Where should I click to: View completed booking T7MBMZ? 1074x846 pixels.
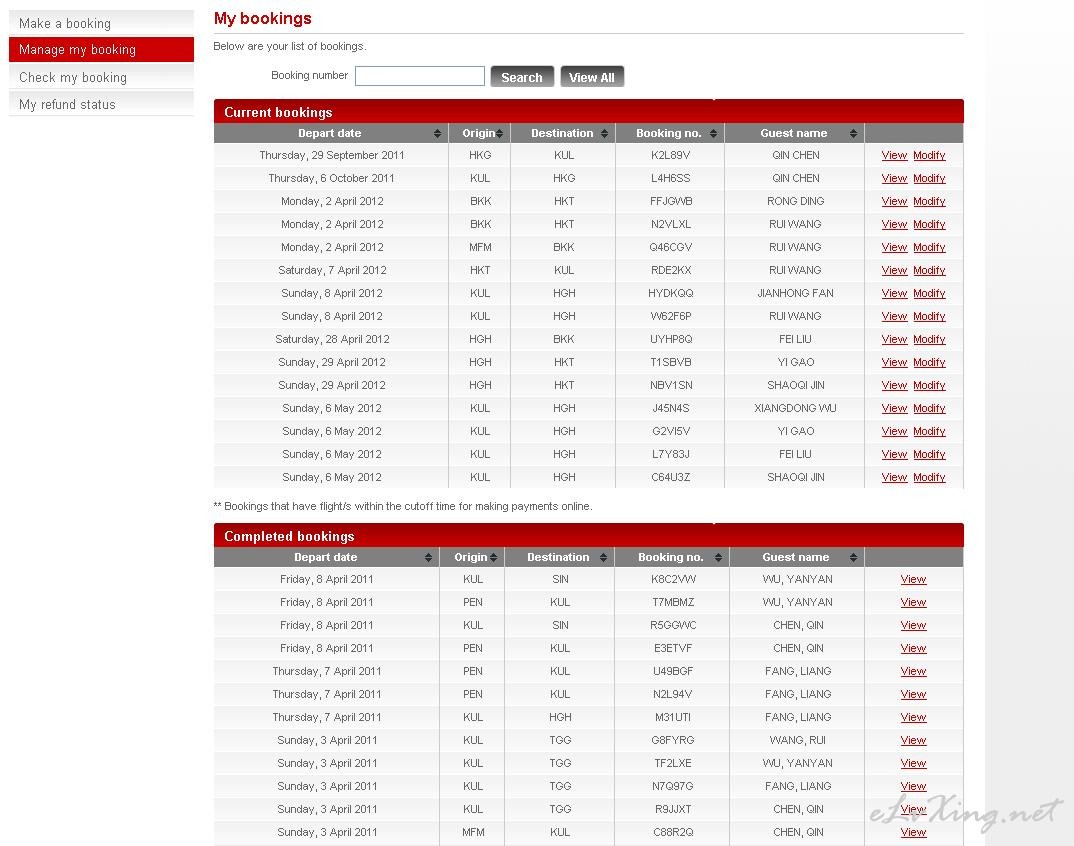tap(913, 602)
